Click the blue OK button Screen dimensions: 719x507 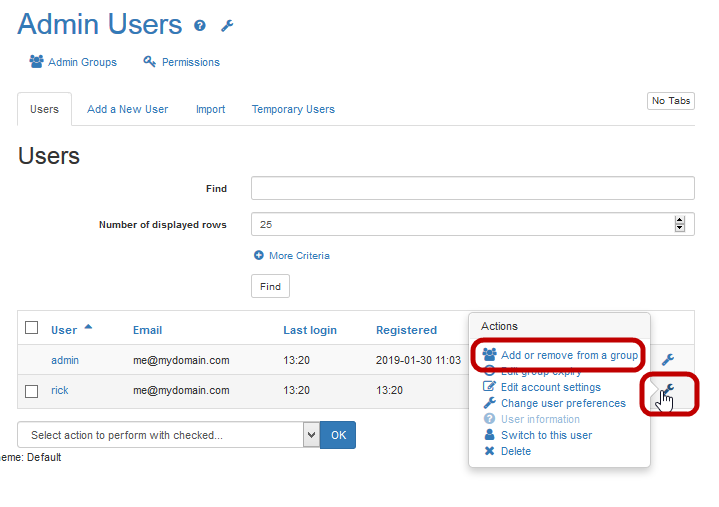pyautogui.click(x=338, y=435)
